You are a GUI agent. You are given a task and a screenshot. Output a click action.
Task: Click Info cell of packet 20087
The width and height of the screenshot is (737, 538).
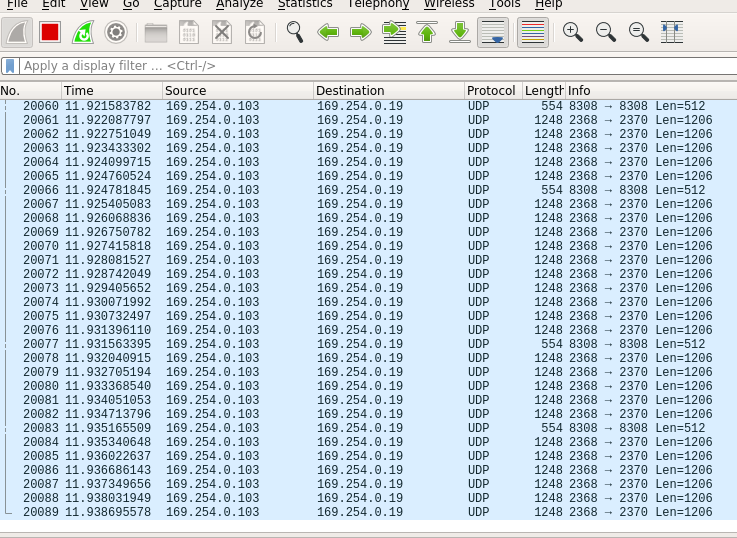(x=641, y=484)
